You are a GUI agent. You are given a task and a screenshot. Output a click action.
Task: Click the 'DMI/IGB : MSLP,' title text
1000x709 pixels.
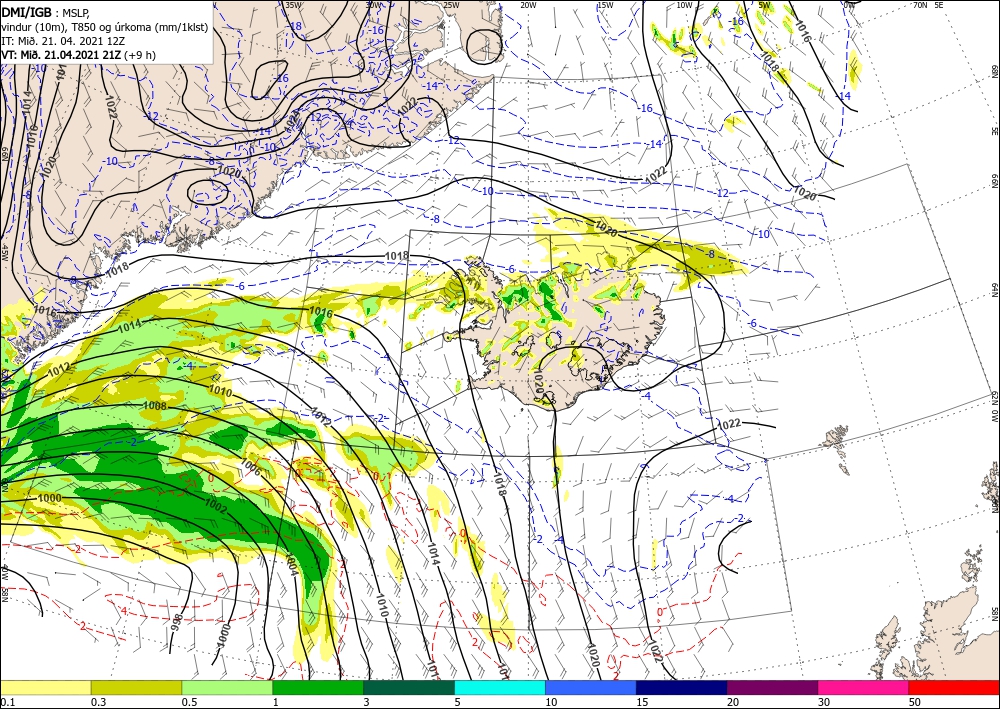coord(47,11)
